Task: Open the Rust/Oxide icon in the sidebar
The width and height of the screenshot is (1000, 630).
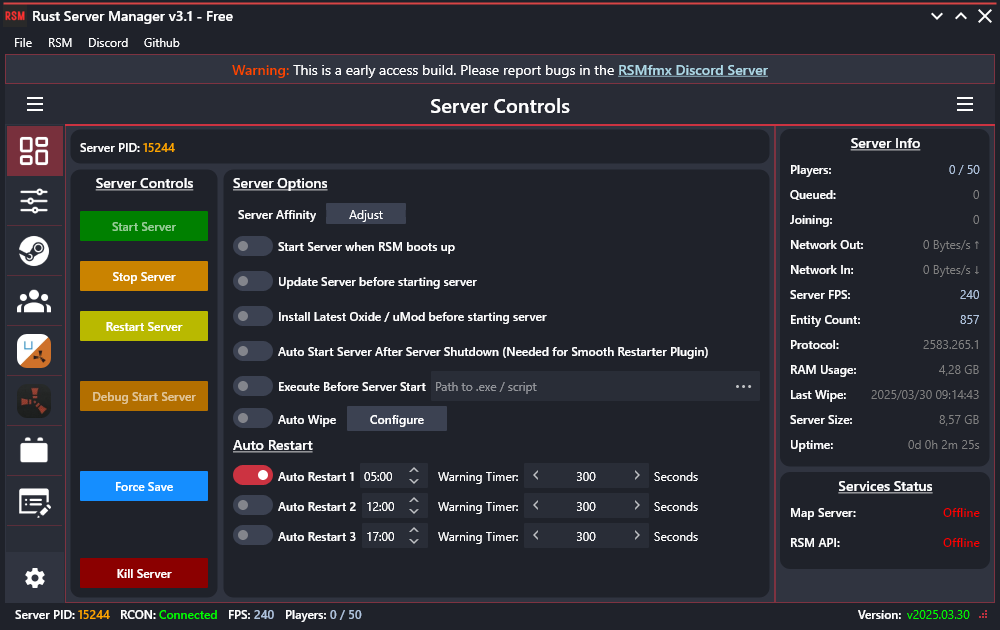Action: click(x=34, y=401)
